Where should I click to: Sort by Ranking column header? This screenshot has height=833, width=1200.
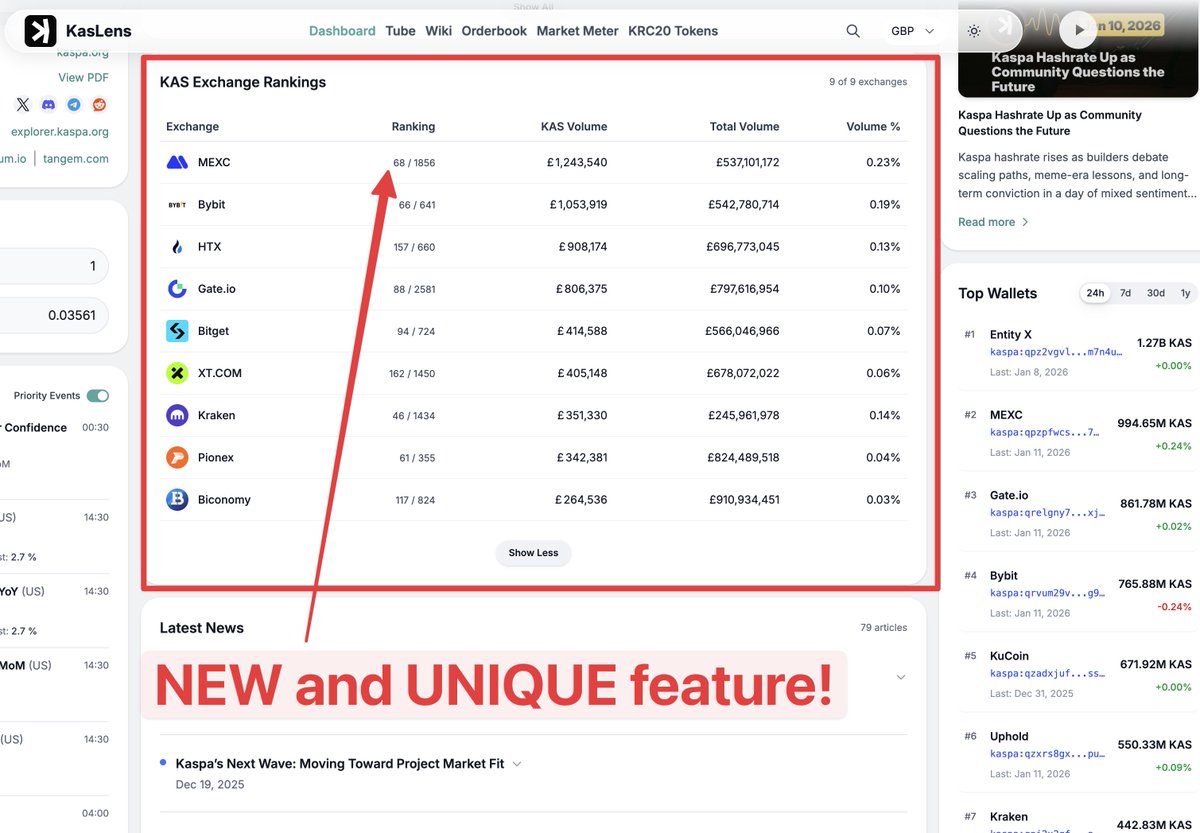pos(413,127)
